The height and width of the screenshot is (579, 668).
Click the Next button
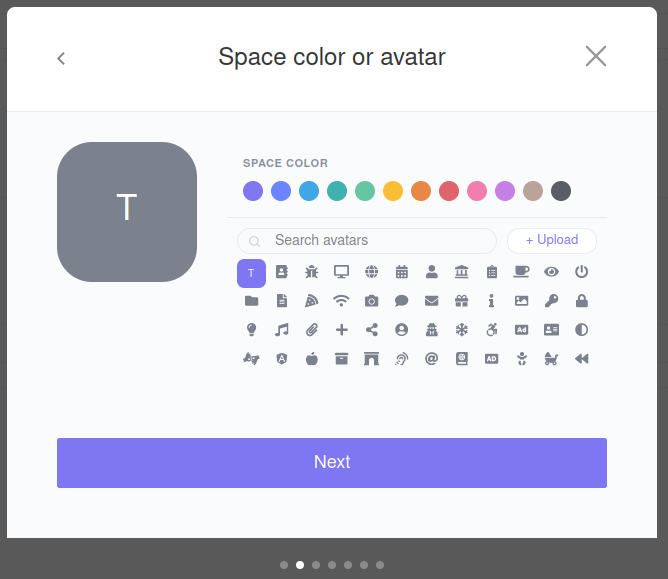(332, 463)
